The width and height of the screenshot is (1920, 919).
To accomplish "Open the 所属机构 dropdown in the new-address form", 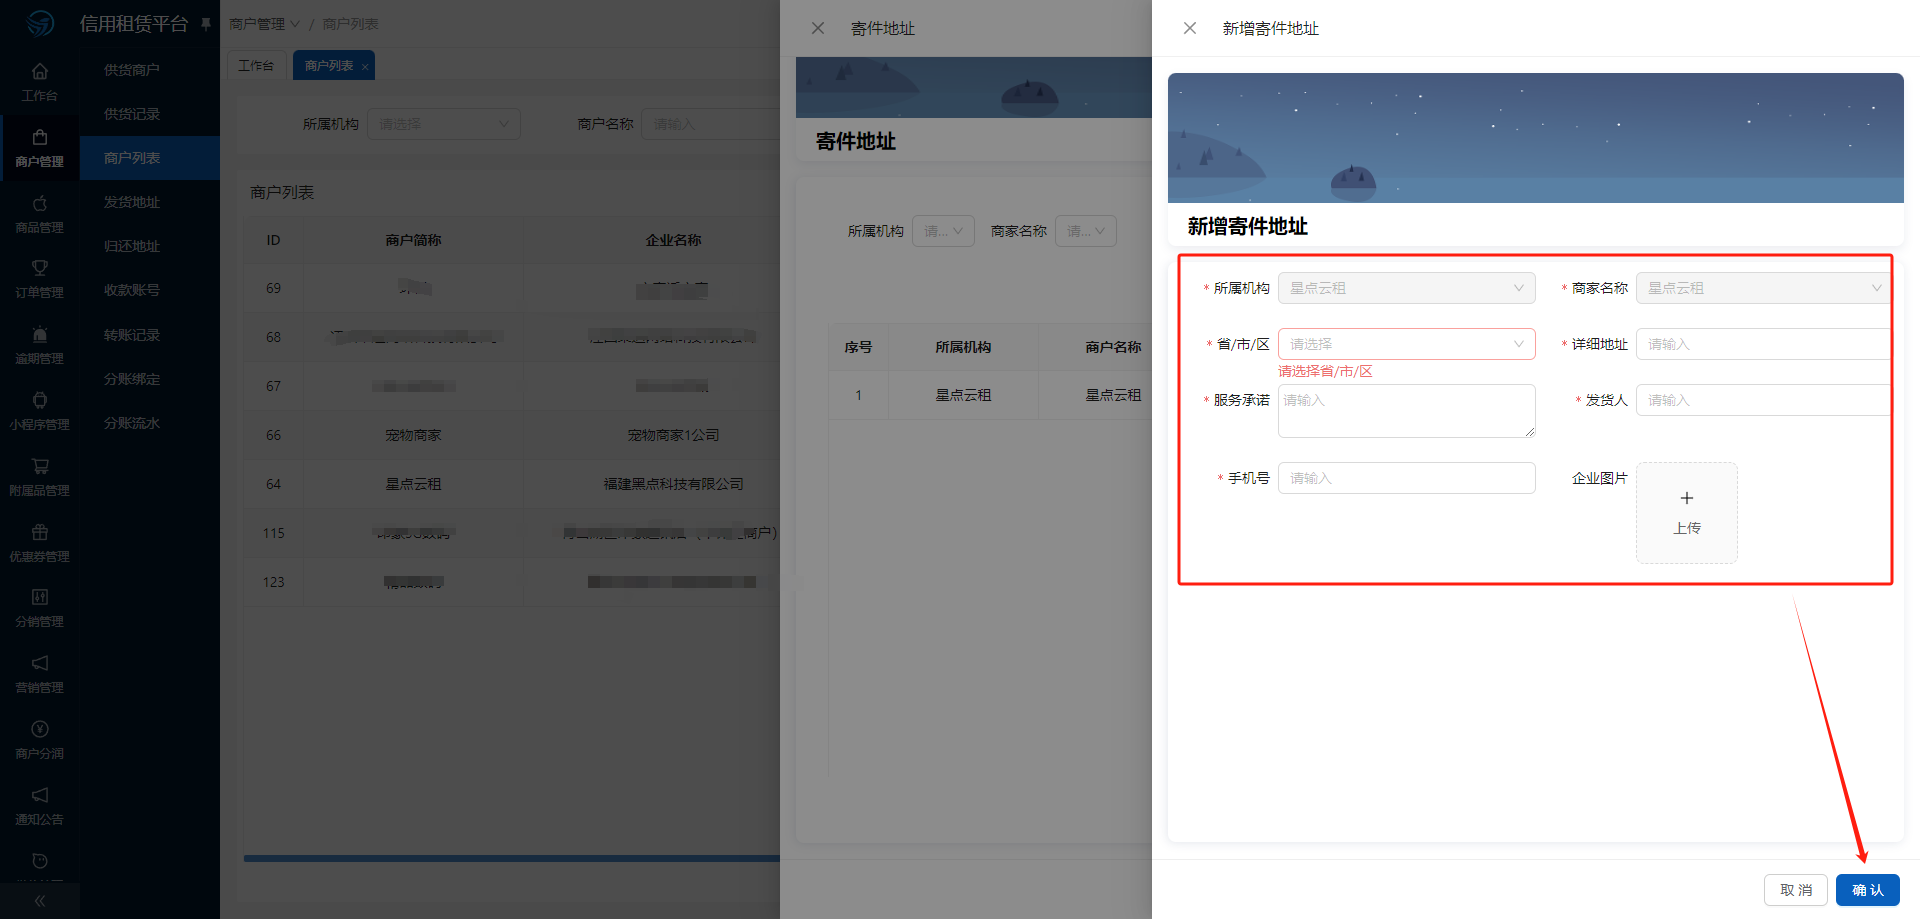I will click(x=1406, y=288).
